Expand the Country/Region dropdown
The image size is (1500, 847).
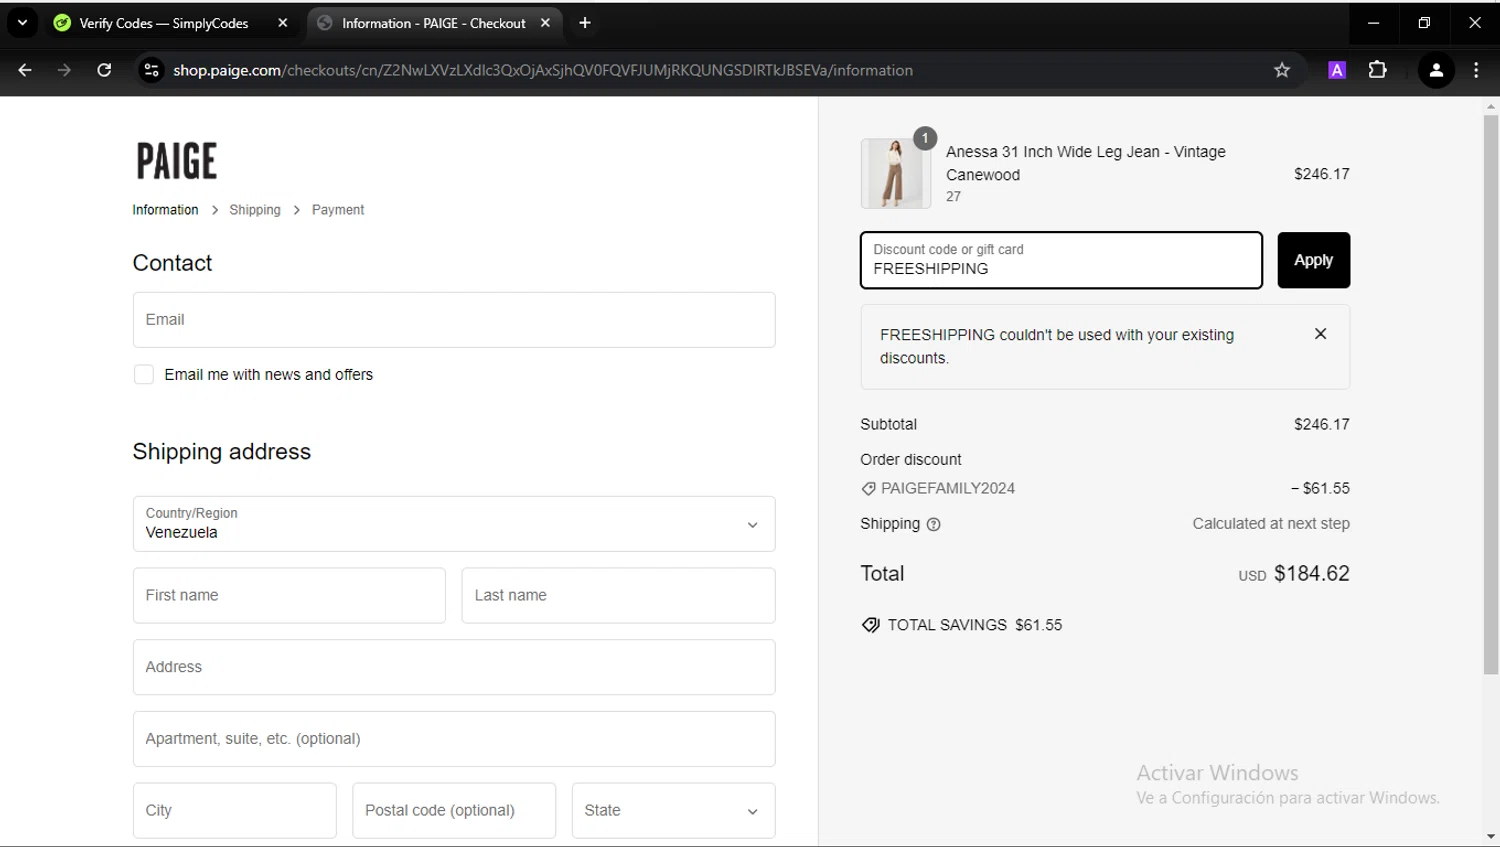coord(453,524)
